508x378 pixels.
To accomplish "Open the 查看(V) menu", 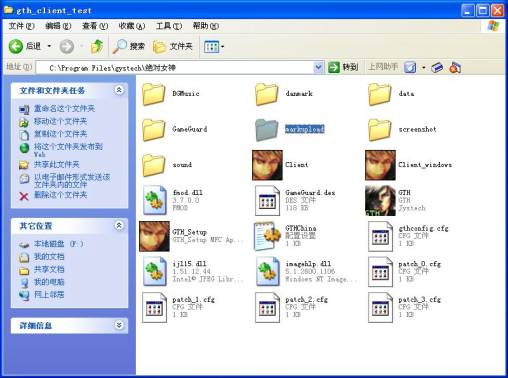I will [x=95, y=26].
